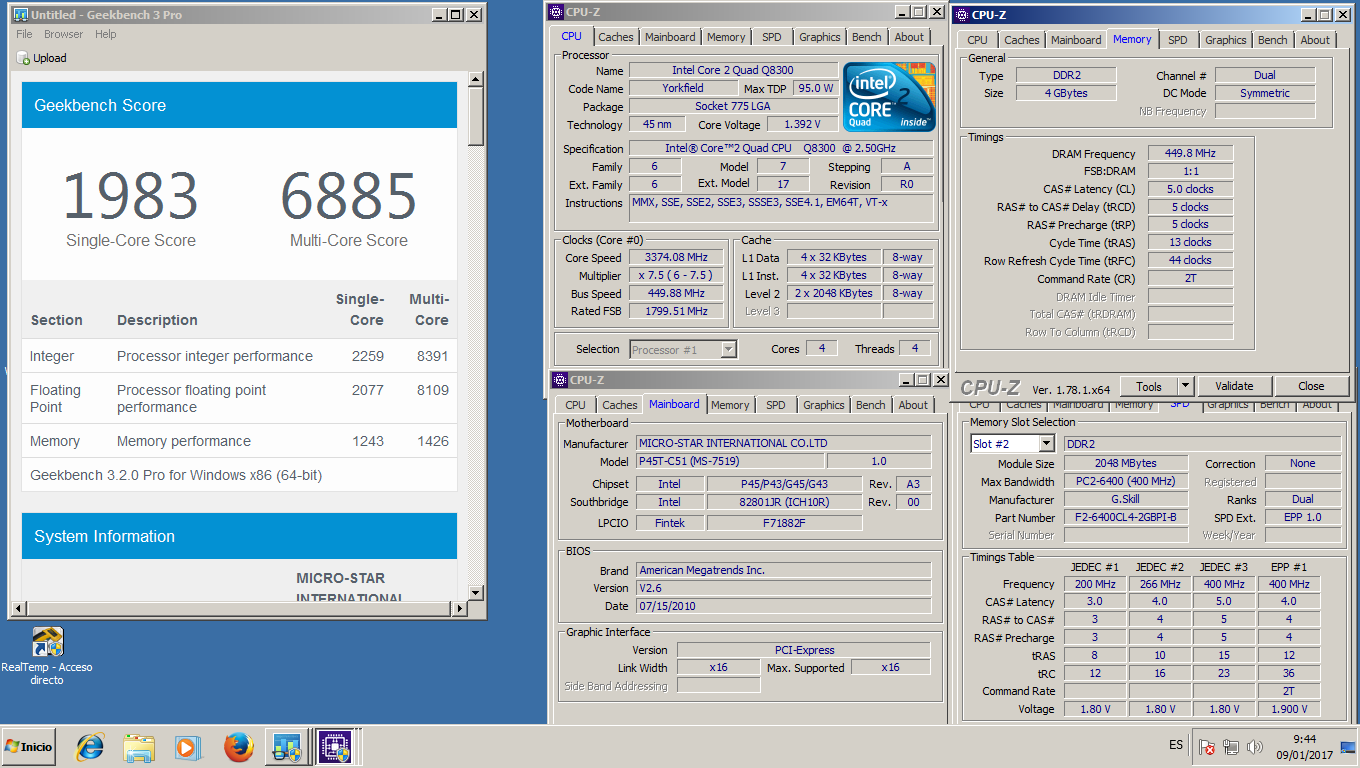This screenshot has height=768, width=1360.
Task: Click the multi-core score 6885
Action: click(x=349, y=196)
